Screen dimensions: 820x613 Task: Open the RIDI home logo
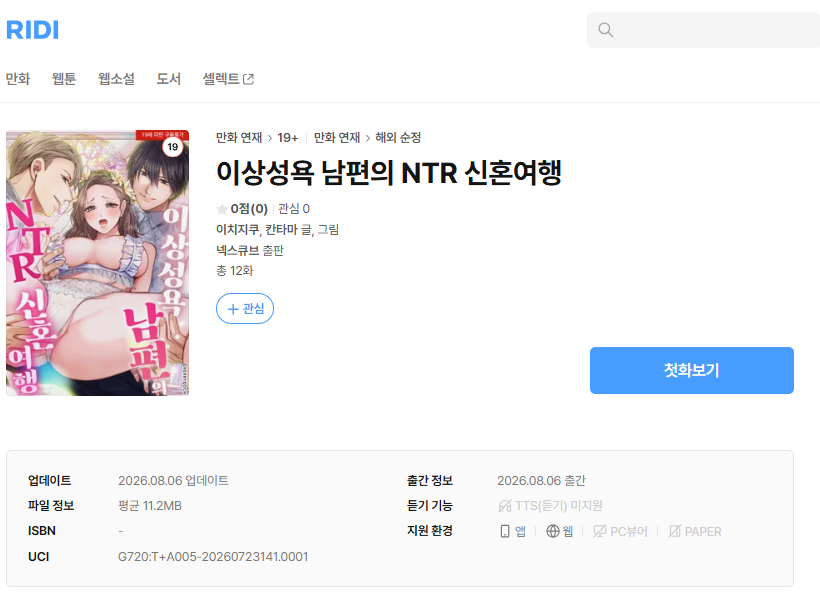32,30
